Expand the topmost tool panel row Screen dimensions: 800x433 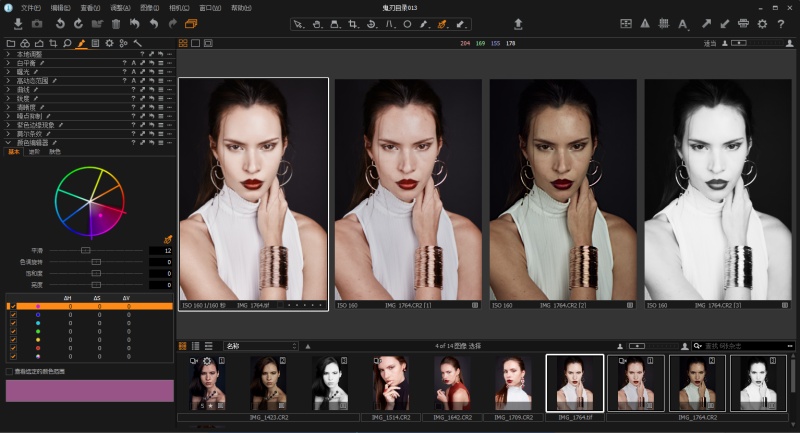pos(8,54)
